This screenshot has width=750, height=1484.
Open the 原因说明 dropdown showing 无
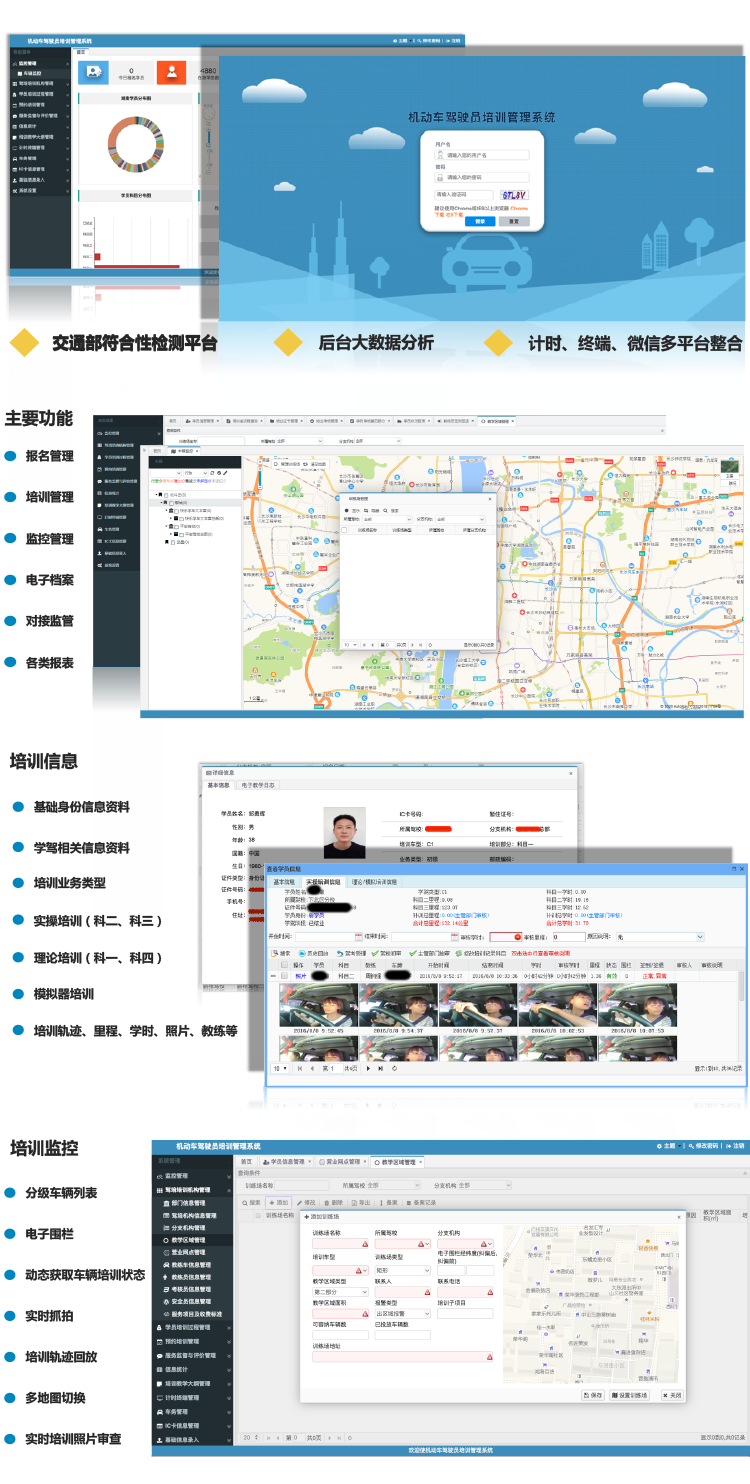click(x=659, y=937)
